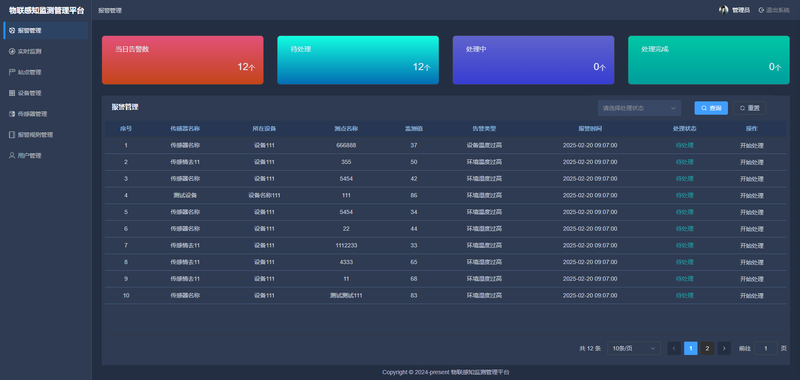800x380 pixels.
Task: Click the monitored value 86 cell
Action: pos(414,195)
